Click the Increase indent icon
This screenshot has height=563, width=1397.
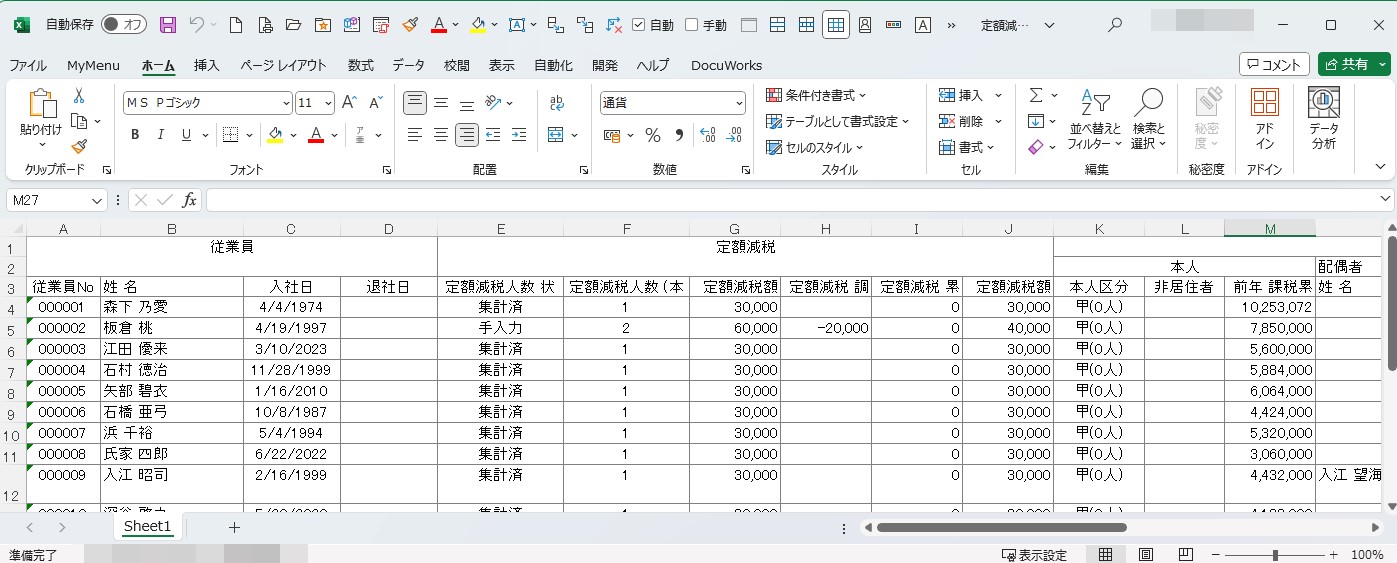[x=519, y=135]
